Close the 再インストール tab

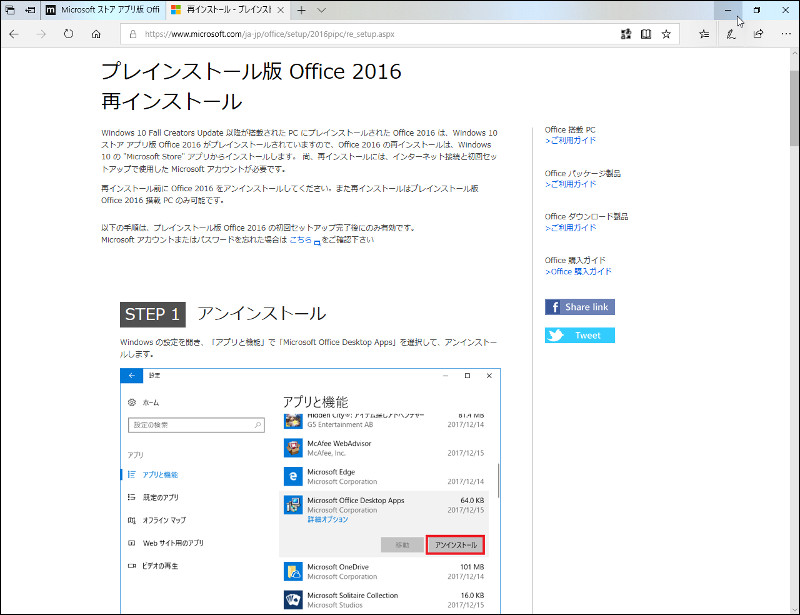281,10
